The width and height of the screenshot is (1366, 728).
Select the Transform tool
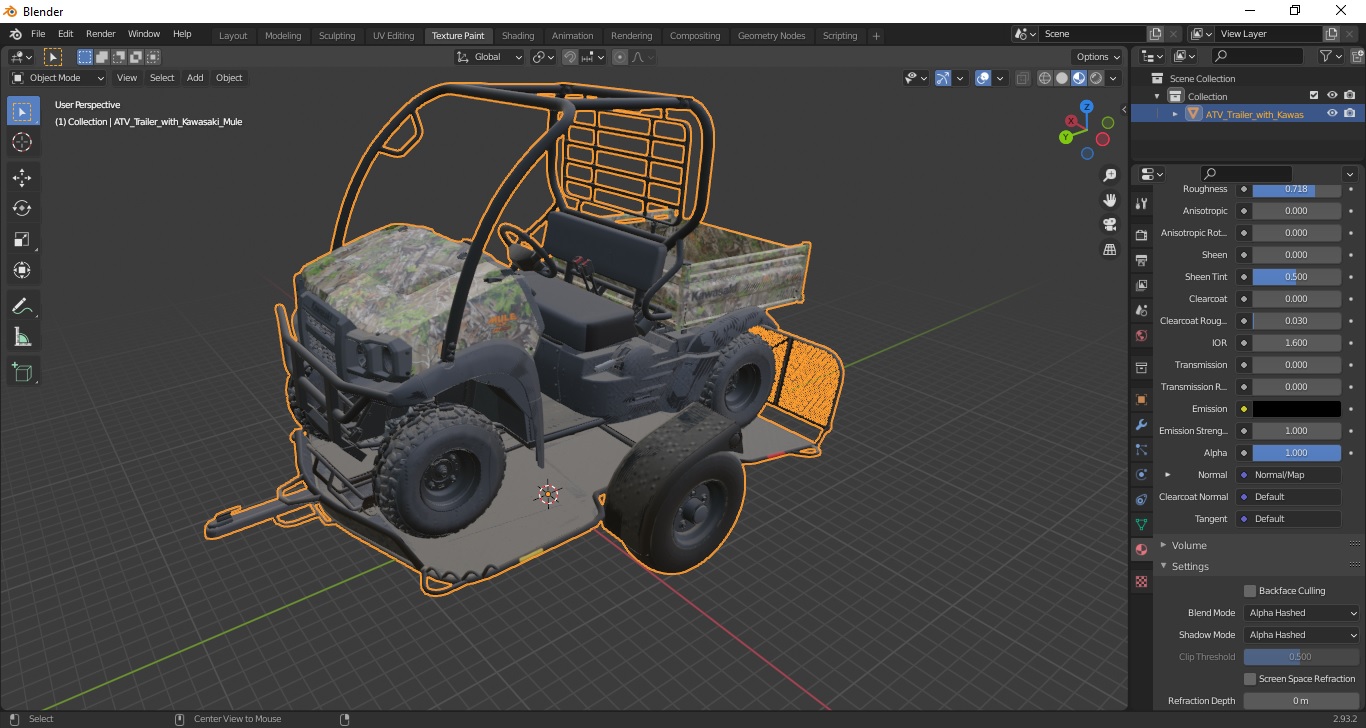pos(23,270)
